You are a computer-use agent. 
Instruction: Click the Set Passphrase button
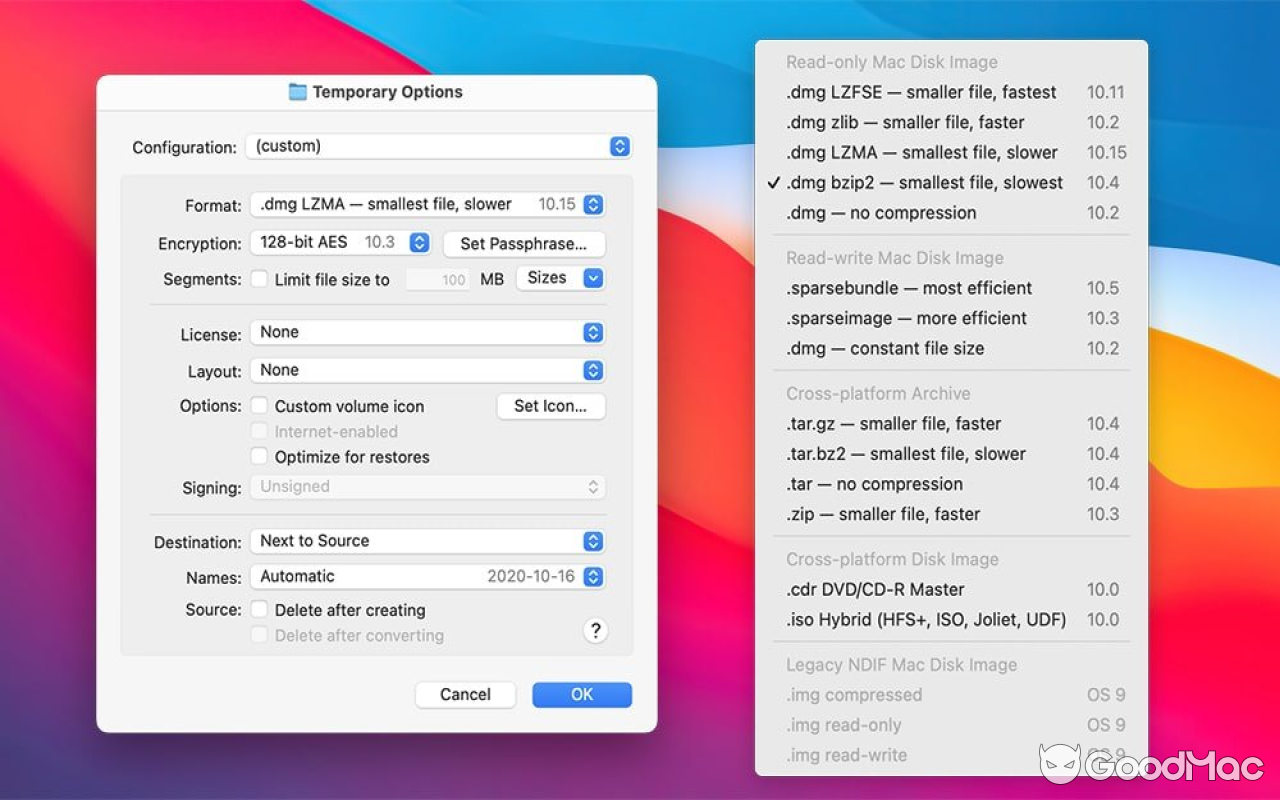pyautogui.click(x=524, y=244)
